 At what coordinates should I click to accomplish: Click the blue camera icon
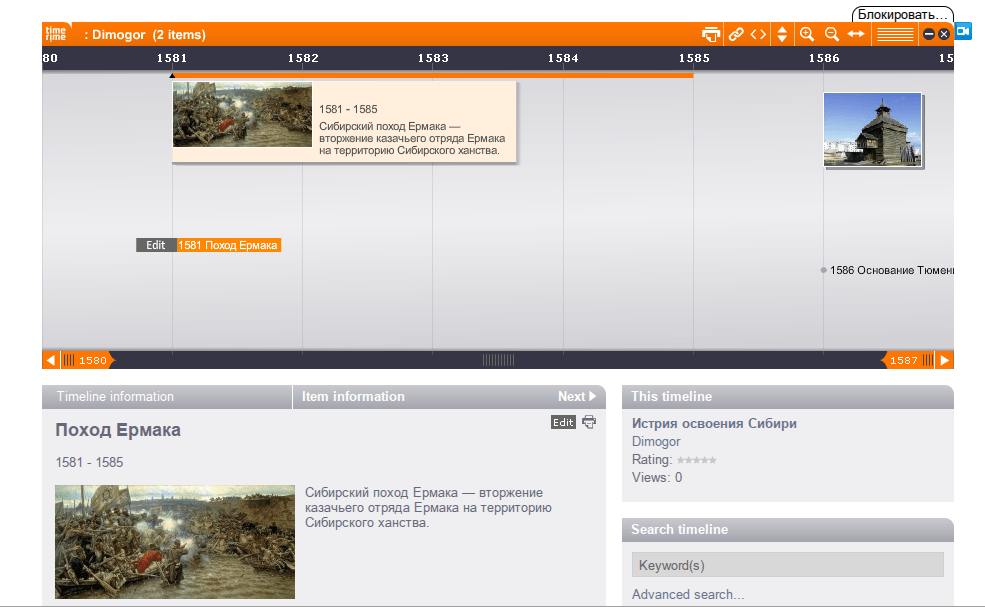963,32
